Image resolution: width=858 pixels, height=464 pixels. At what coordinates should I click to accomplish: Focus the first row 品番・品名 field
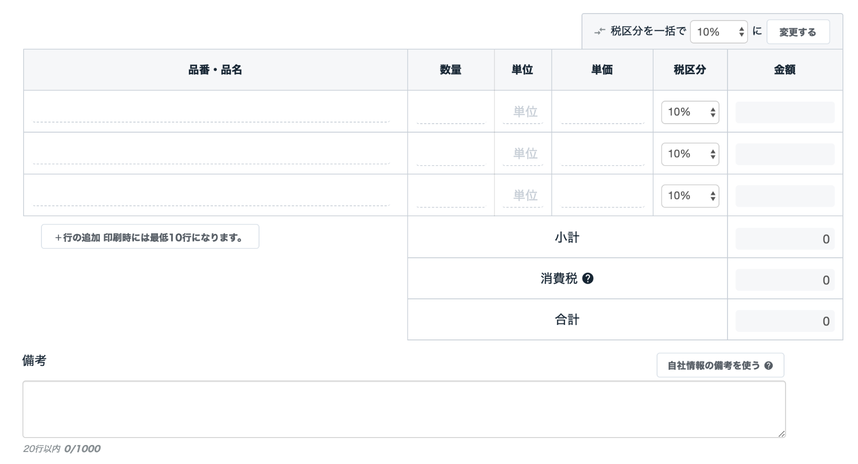(210, 111)
